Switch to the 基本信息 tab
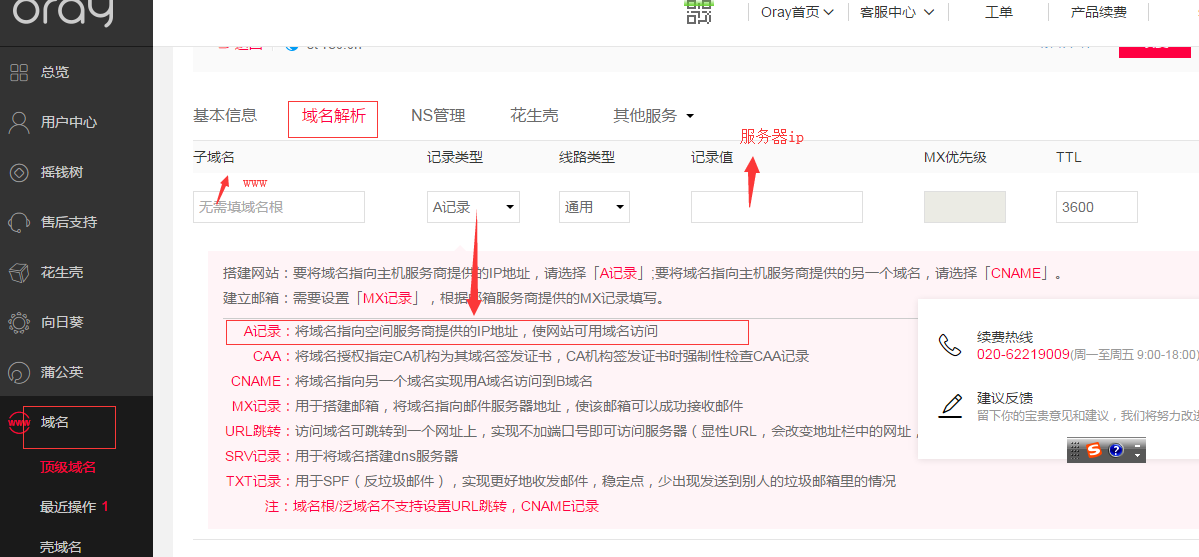1199x557 pixels. pyautogui.click(x=225, y=116)
